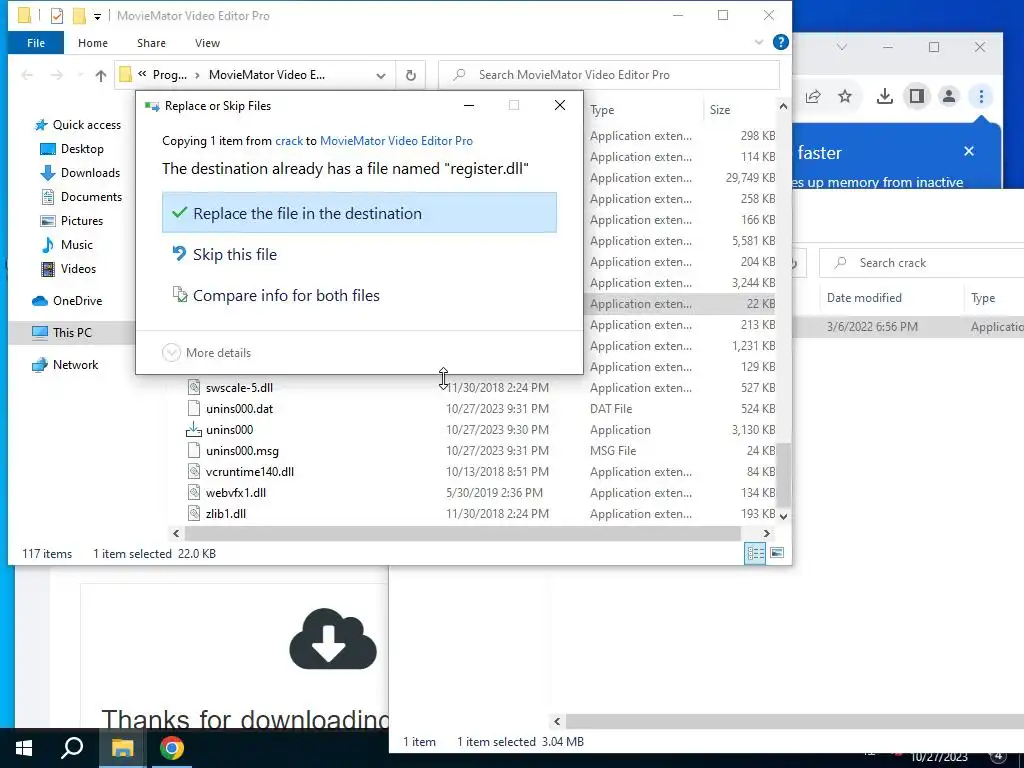The image size is (1024, 768).
Task: Click the cloud download icon on webpage
Action: pos(333,639)
